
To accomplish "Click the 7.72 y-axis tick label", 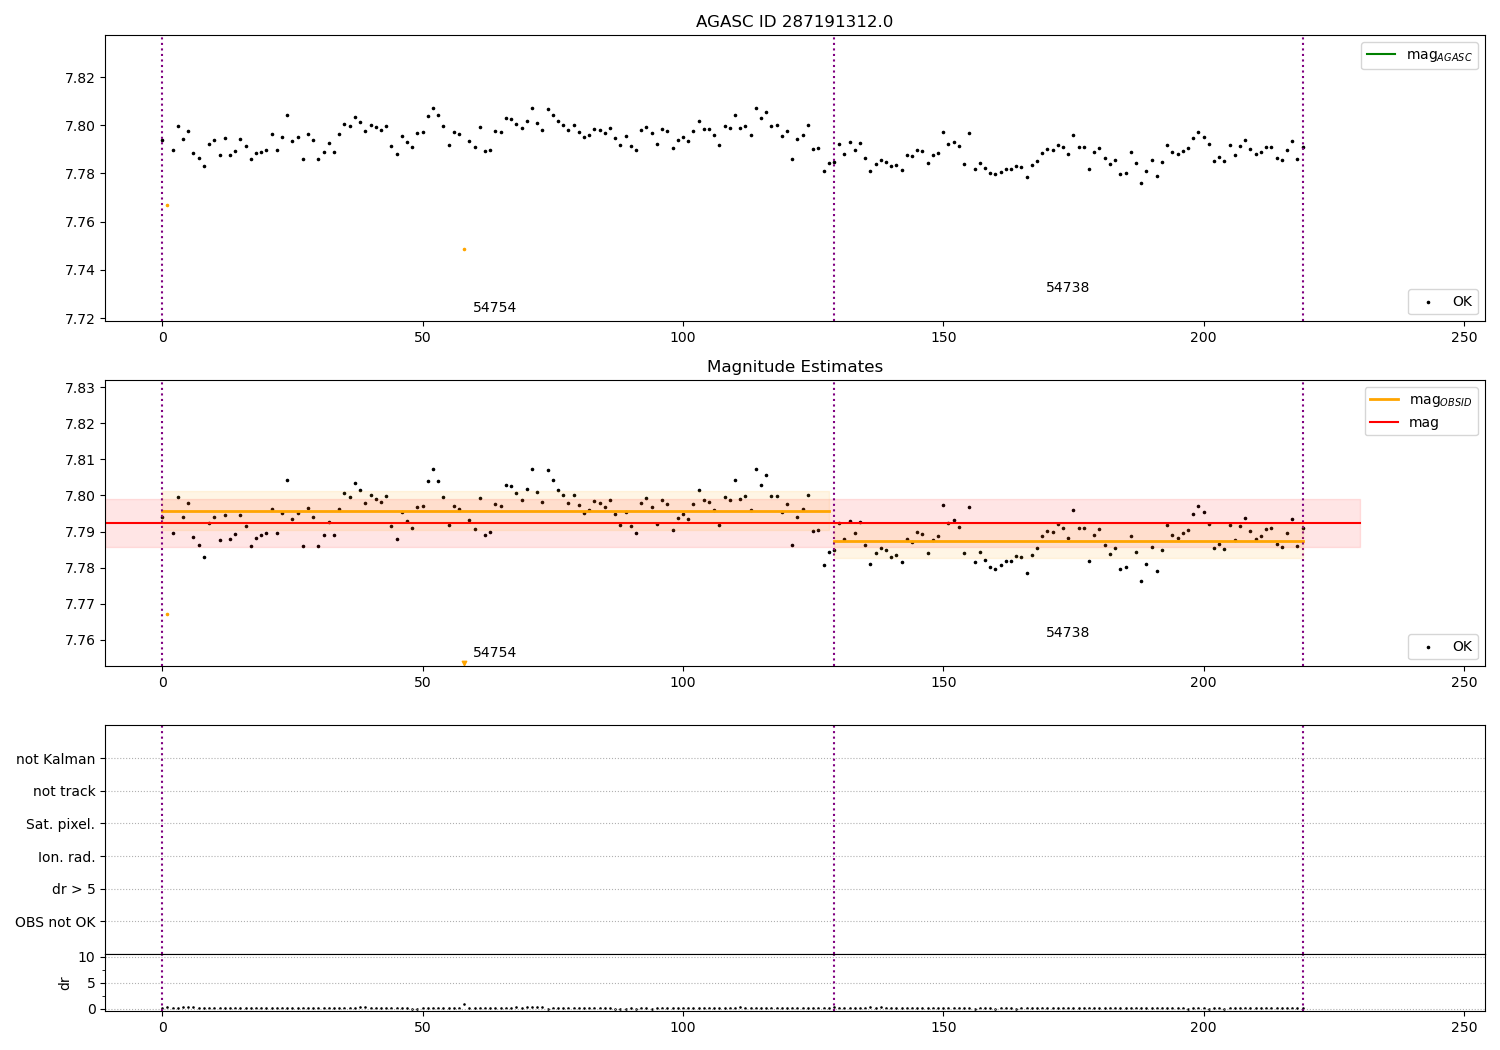I will pyautogui.click(x=79, y=319).
